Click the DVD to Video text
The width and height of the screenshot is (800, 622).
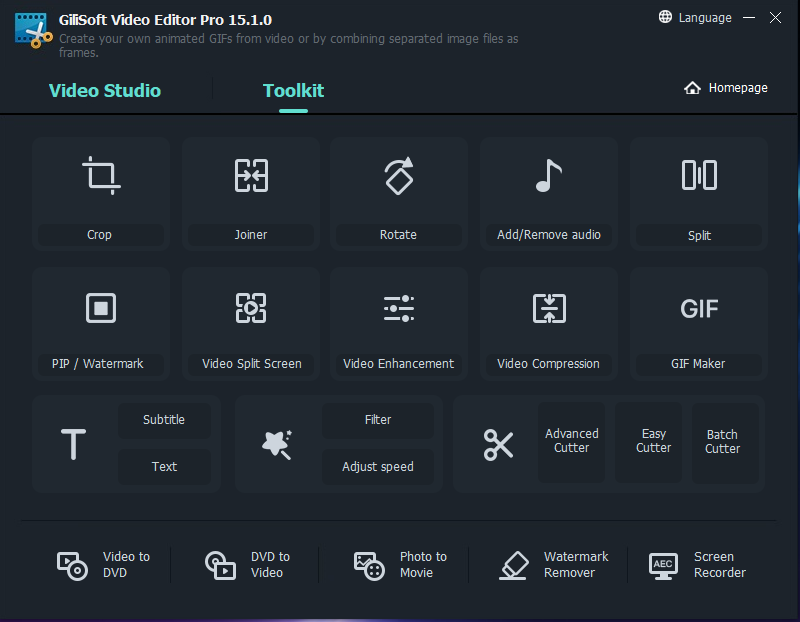tap(270, 564)
